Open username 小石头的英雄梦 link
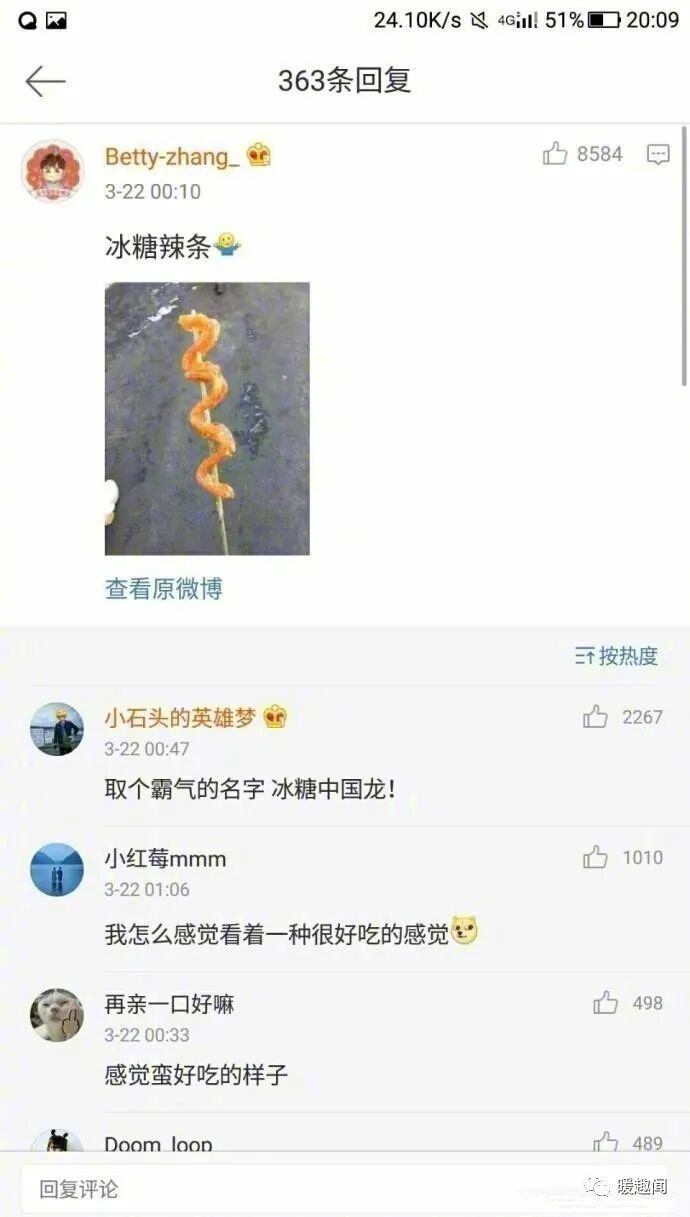Image resolution: width=690 pixels, height=1217 pixels. click(180, 717)
